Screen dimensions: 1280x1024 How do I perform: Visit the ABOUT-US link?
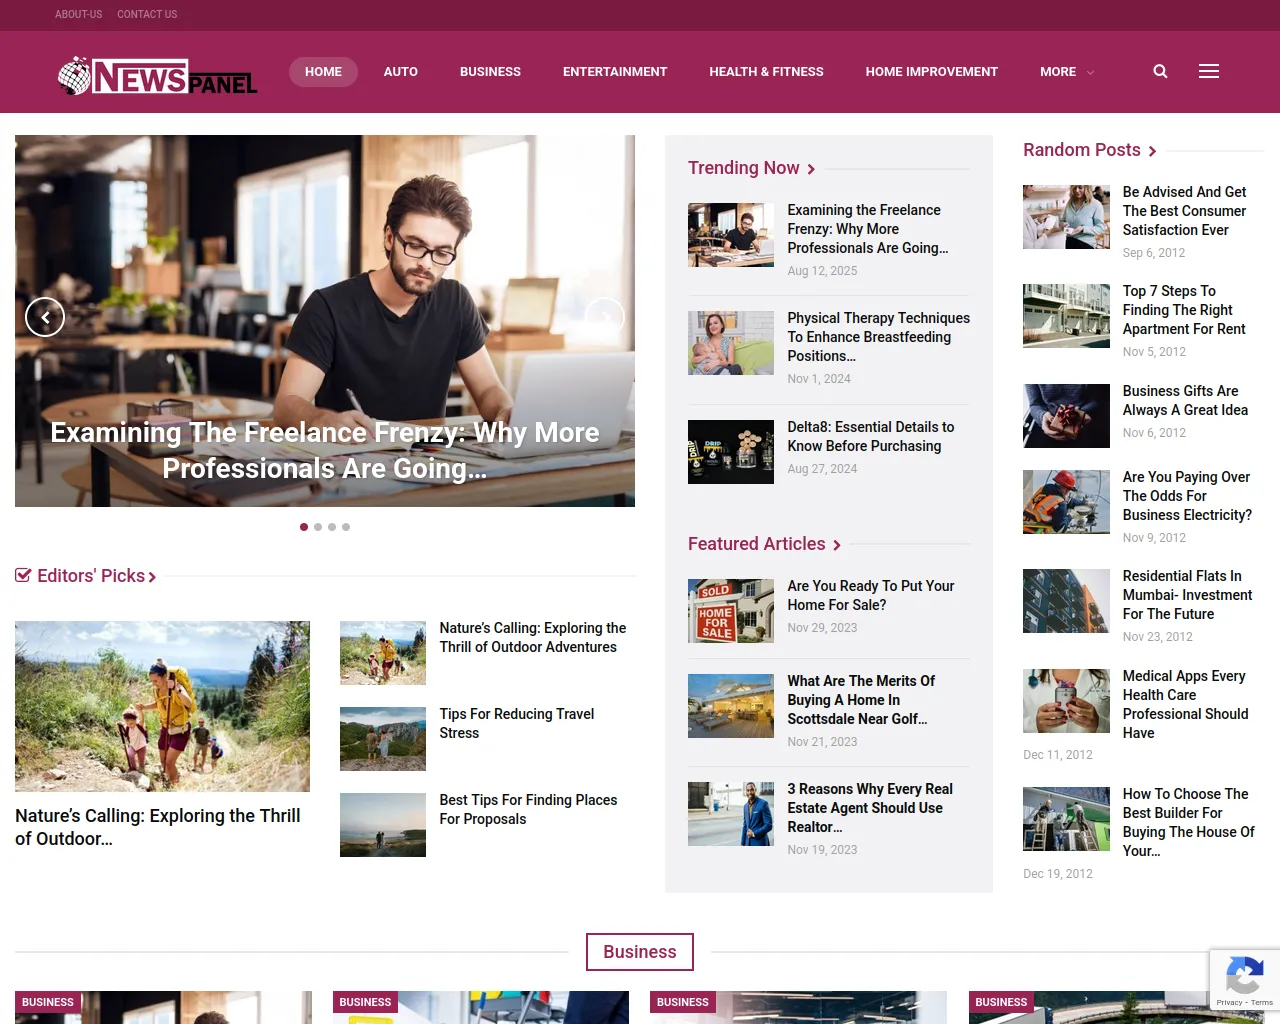[79, 14]
